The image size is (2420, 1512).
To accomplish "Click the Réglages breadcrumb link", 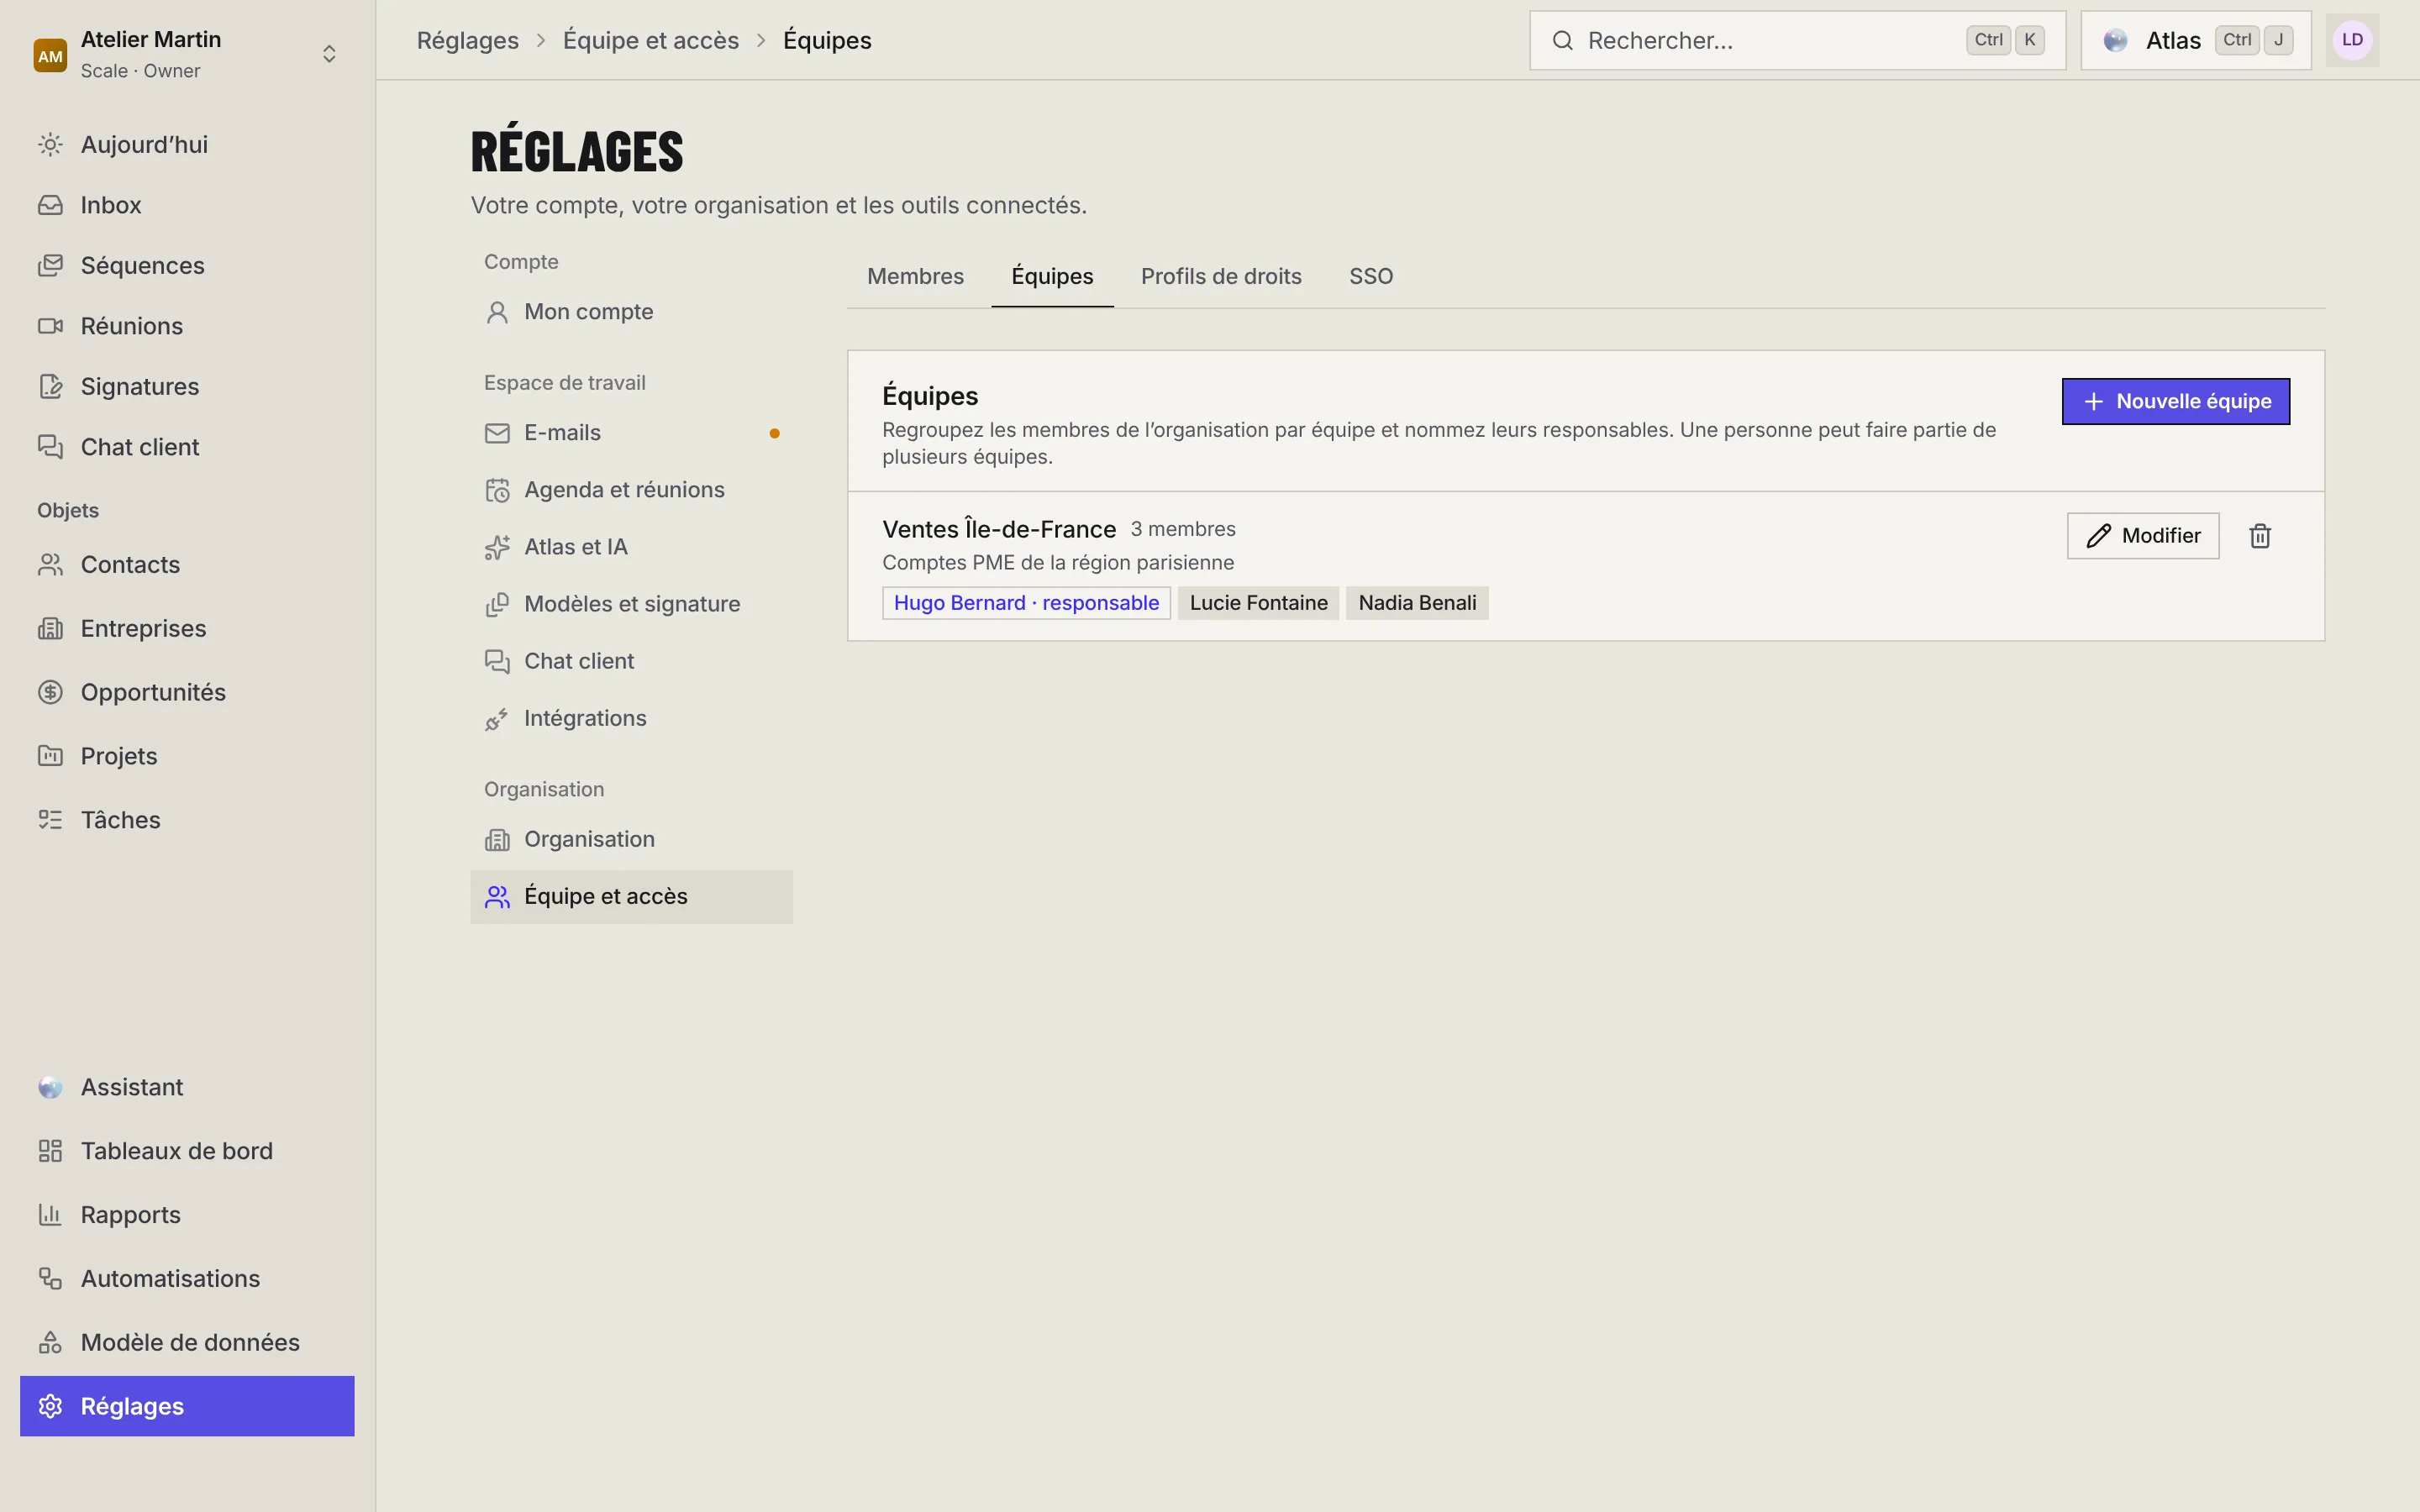I will point(468,41).
